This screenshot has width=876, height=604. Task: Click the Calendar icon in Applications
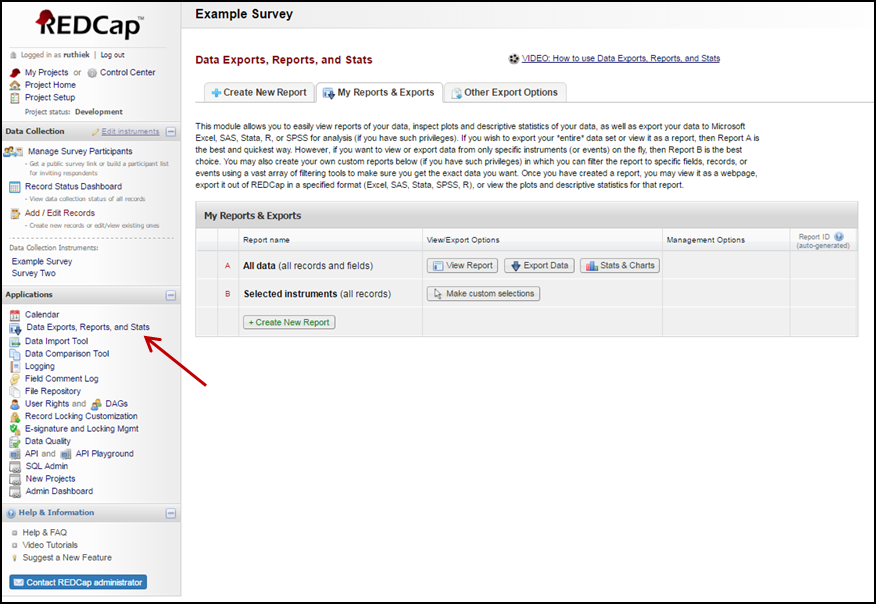15,315
